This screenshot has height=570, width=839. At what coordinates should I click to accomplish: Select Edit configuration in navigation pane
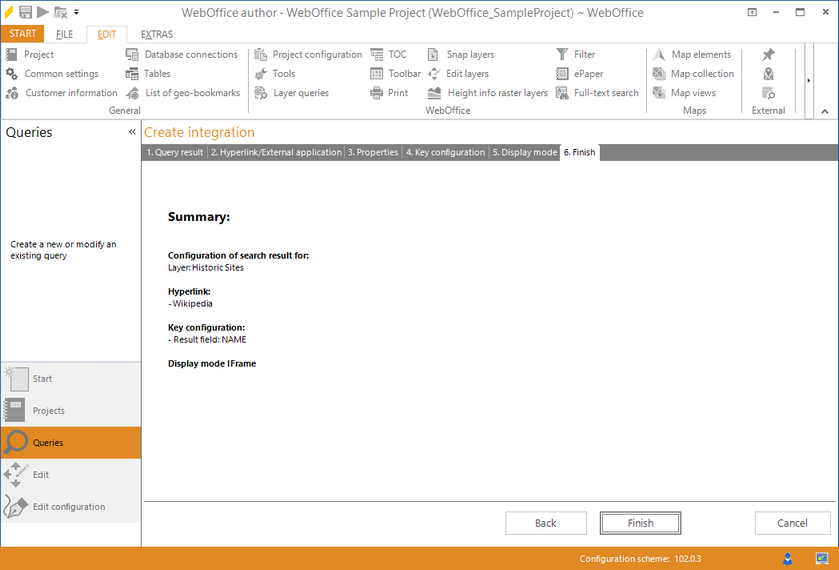pos(71,507)
